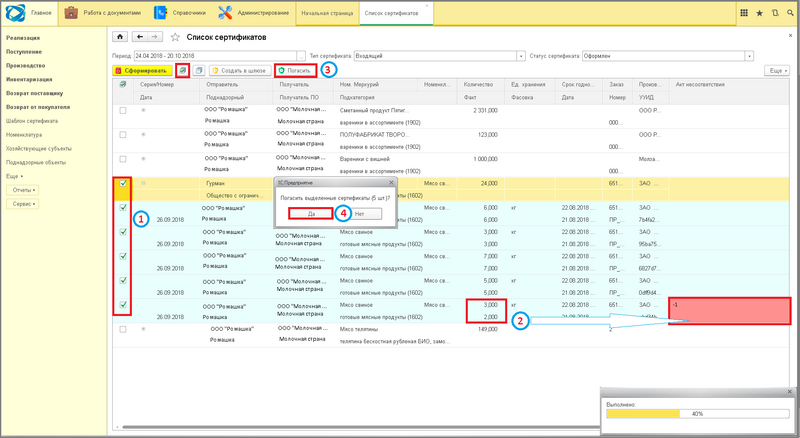Image resolution: width=800 pixels, height=438 pixels.
Task: Open Номенклатура link in sidebar
Action: 24,135
